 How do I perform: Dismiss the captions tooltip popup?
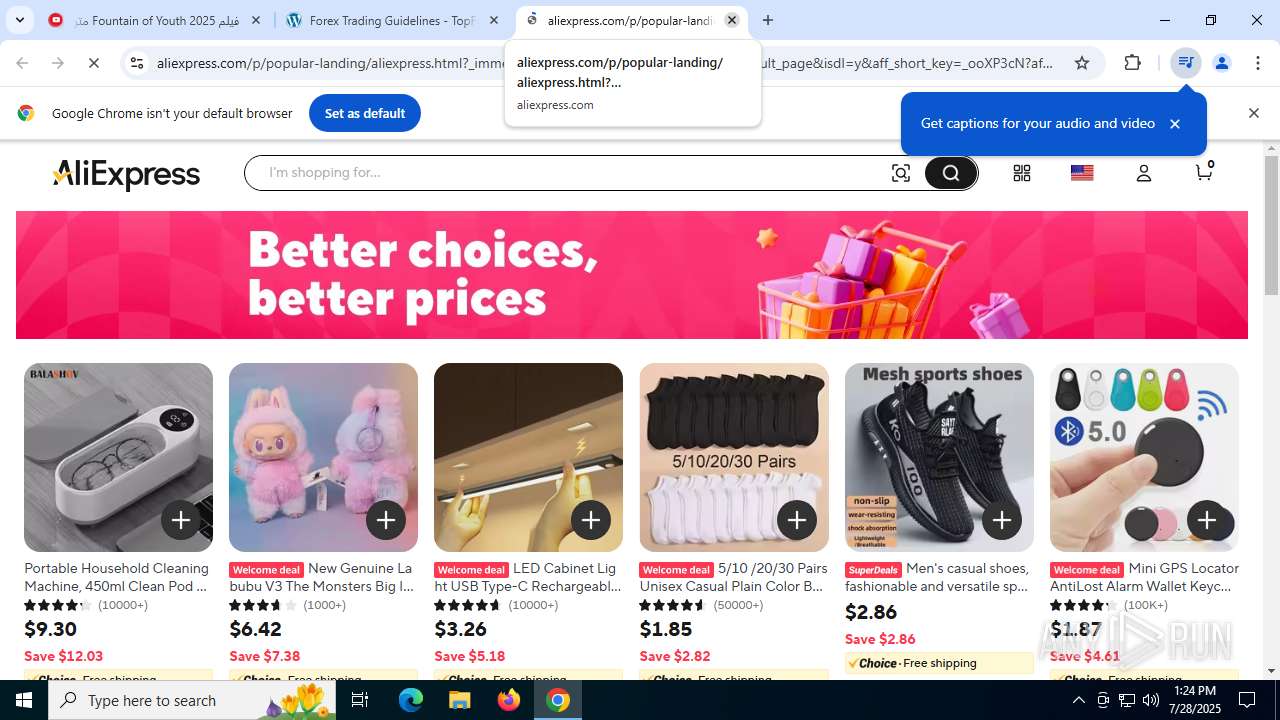pos(1175,124)
